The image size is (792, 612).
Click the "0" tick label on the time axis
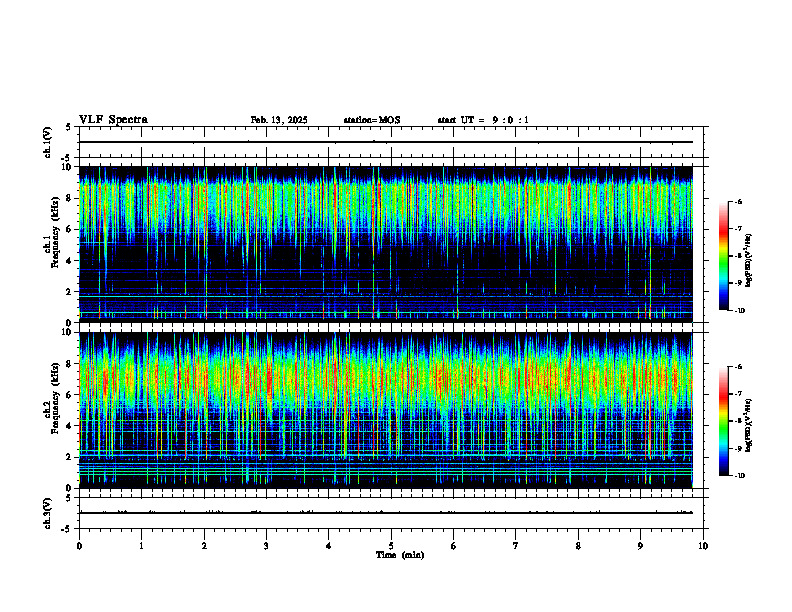click(79, 546)
